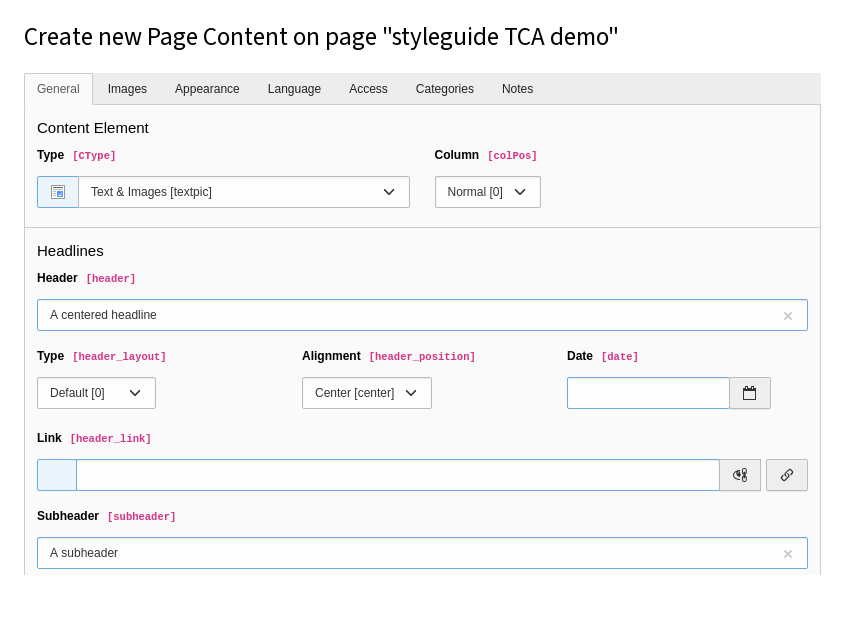Viewport: 845px width, 640px height.
Task: Click the Text & Images content type icon
Action: click(58, 192)
